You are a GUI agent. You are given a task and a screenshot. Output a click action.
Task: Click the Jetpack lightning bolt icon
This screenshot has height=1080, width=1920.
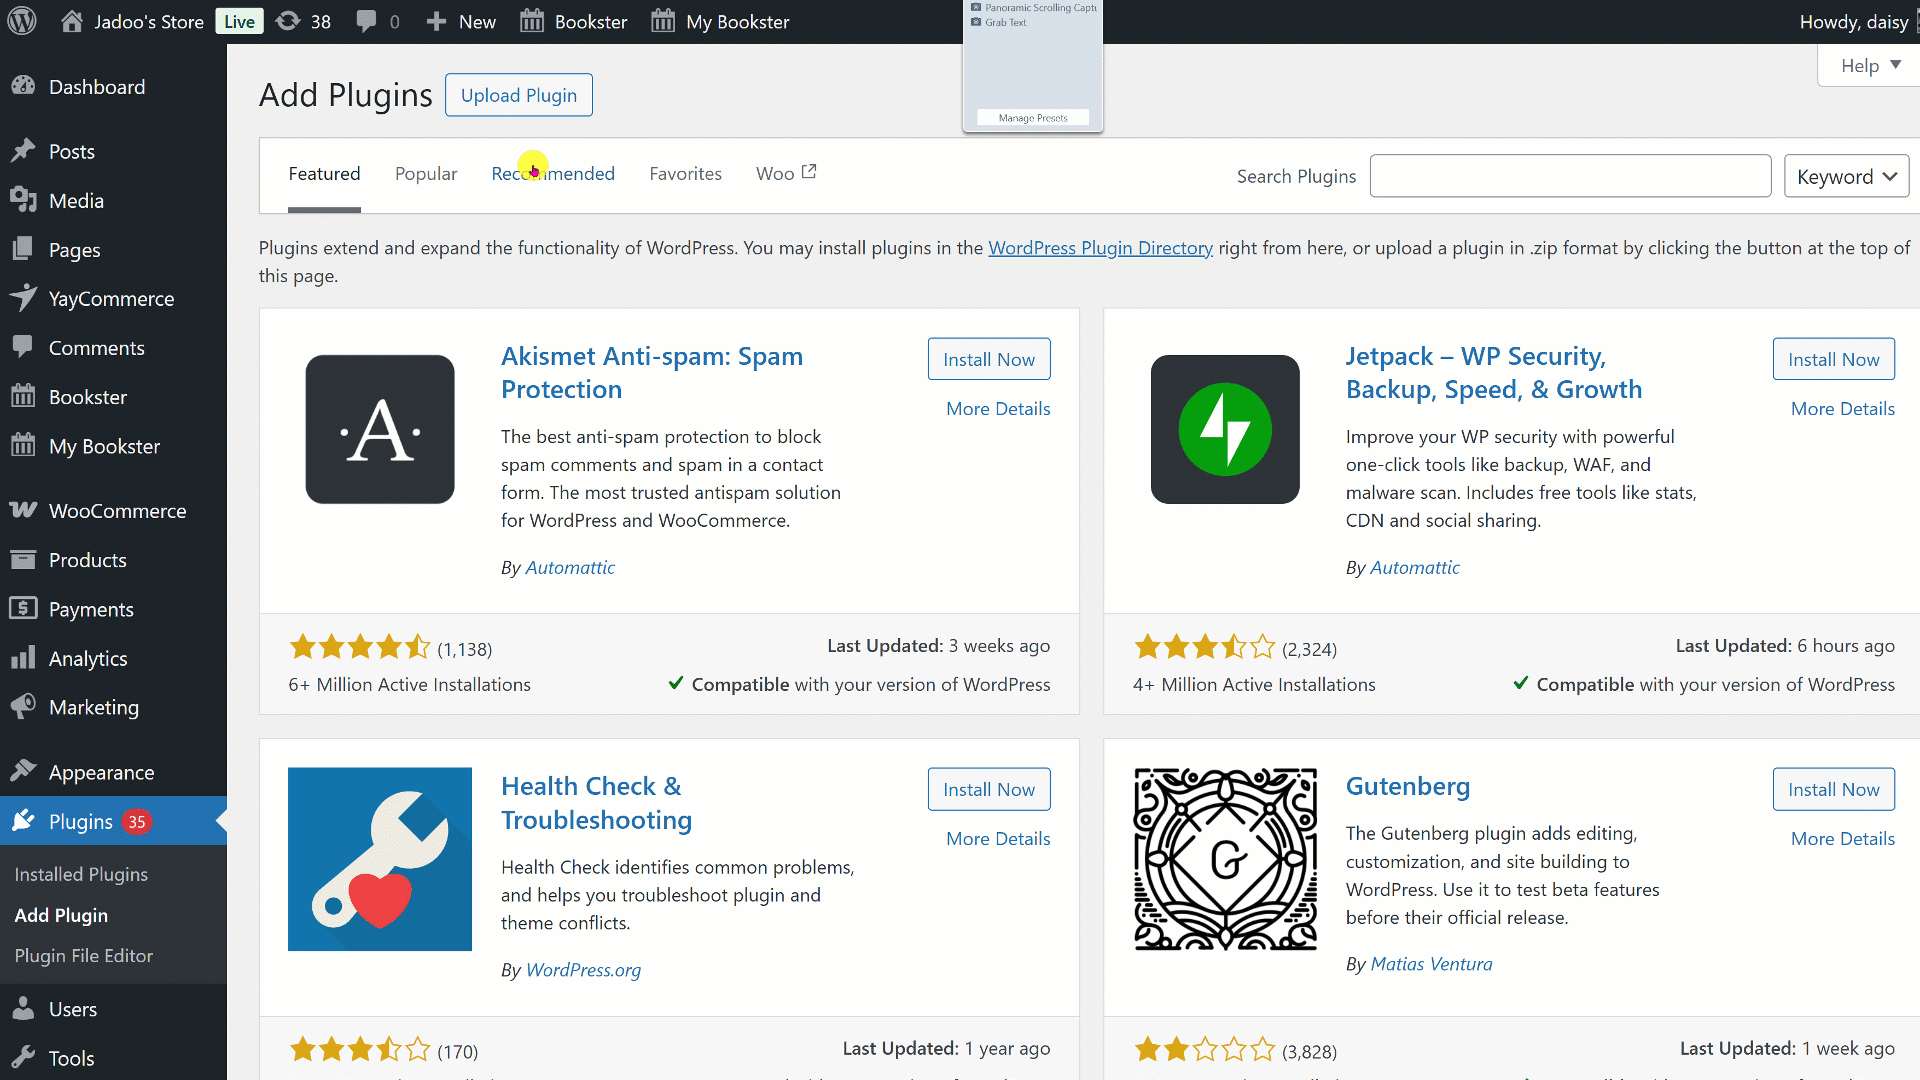[1225, 429]
